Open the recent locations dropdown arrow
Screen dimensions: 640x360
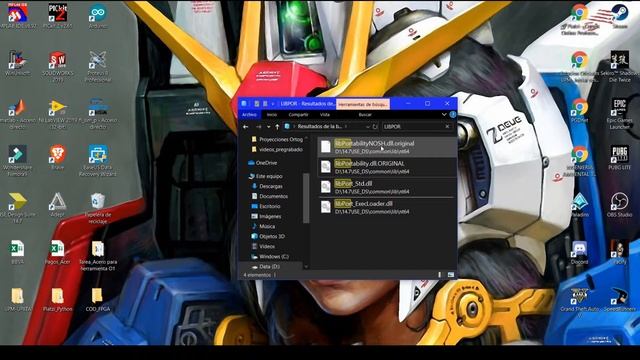click(x=268, y=127)
